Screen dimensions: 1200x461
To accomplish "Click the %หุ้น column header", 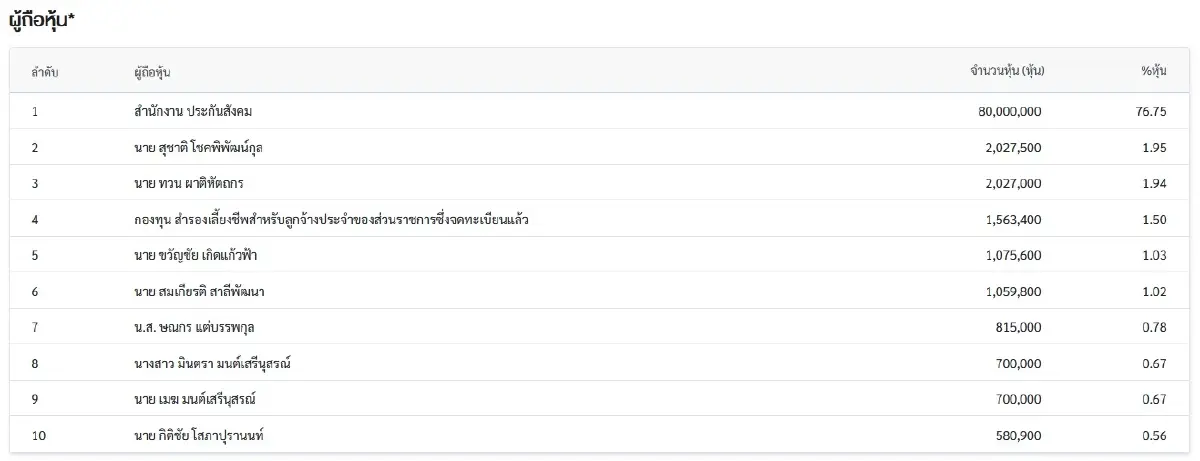I will pyautogui.click(x=1153, y=71).
